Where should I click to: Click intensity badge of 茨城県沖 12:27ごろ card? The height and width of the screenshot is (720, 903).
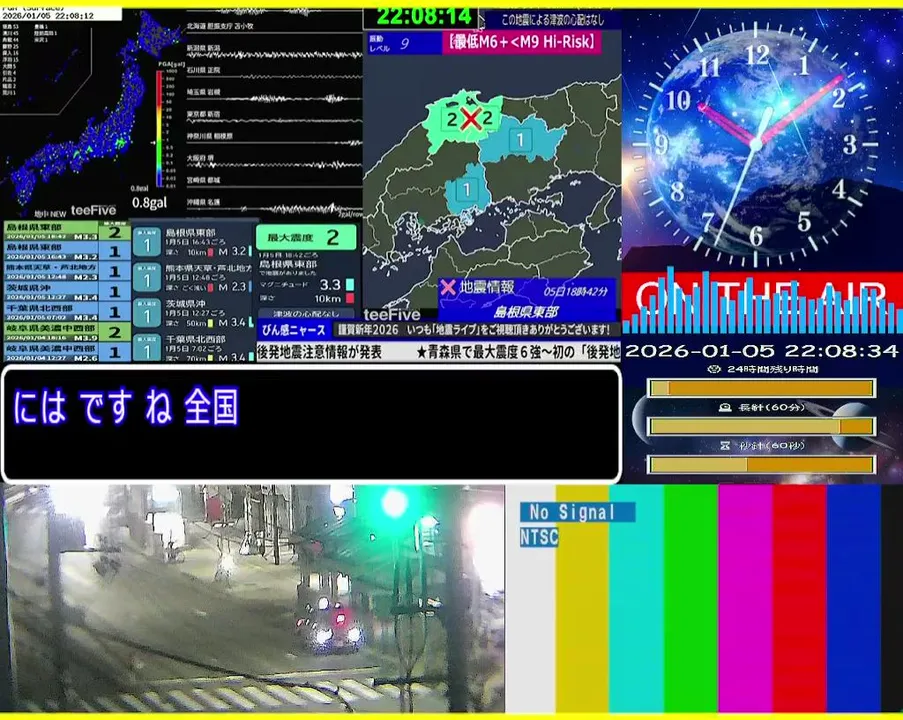[147, 313]
